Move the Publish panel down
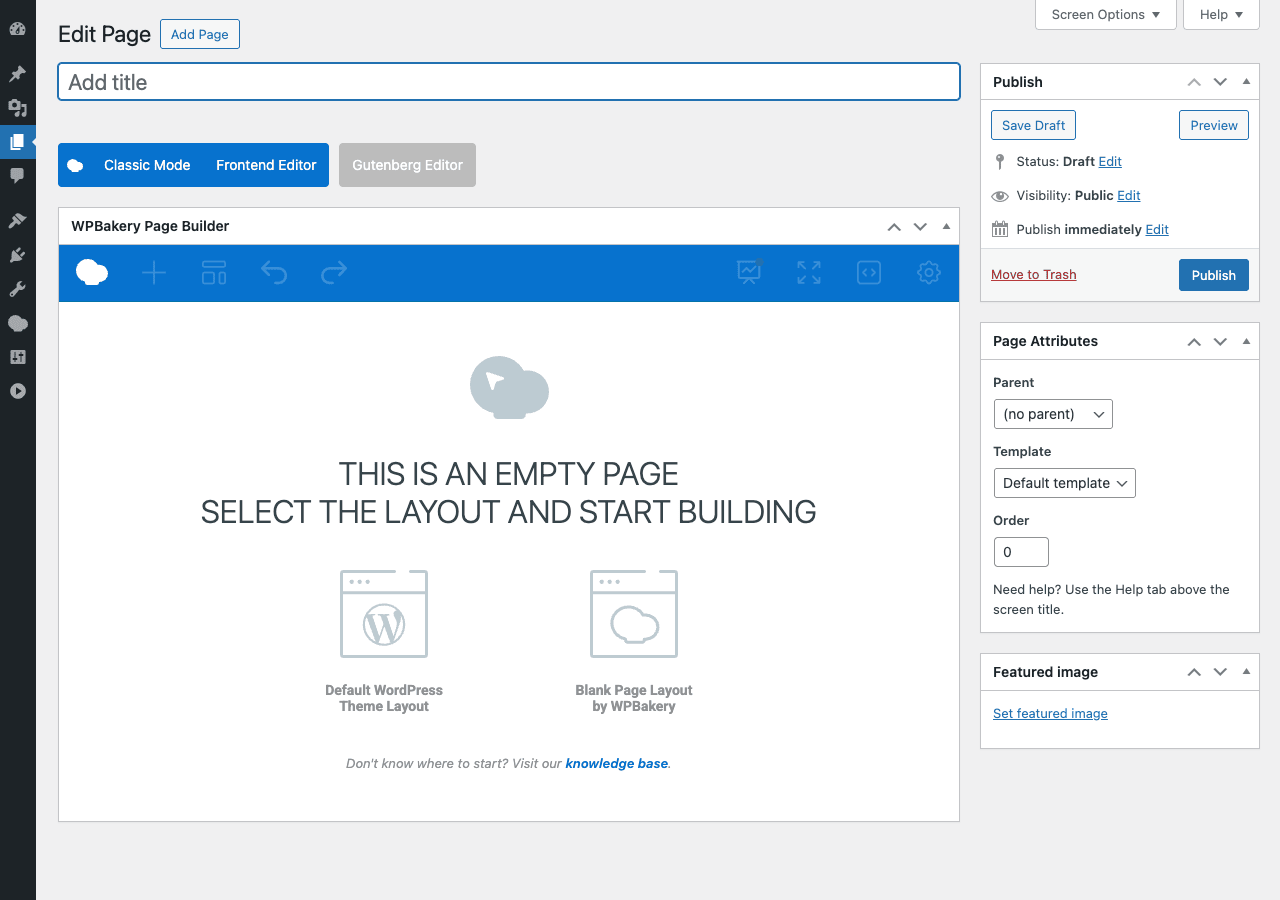 tap(1220, 83)
